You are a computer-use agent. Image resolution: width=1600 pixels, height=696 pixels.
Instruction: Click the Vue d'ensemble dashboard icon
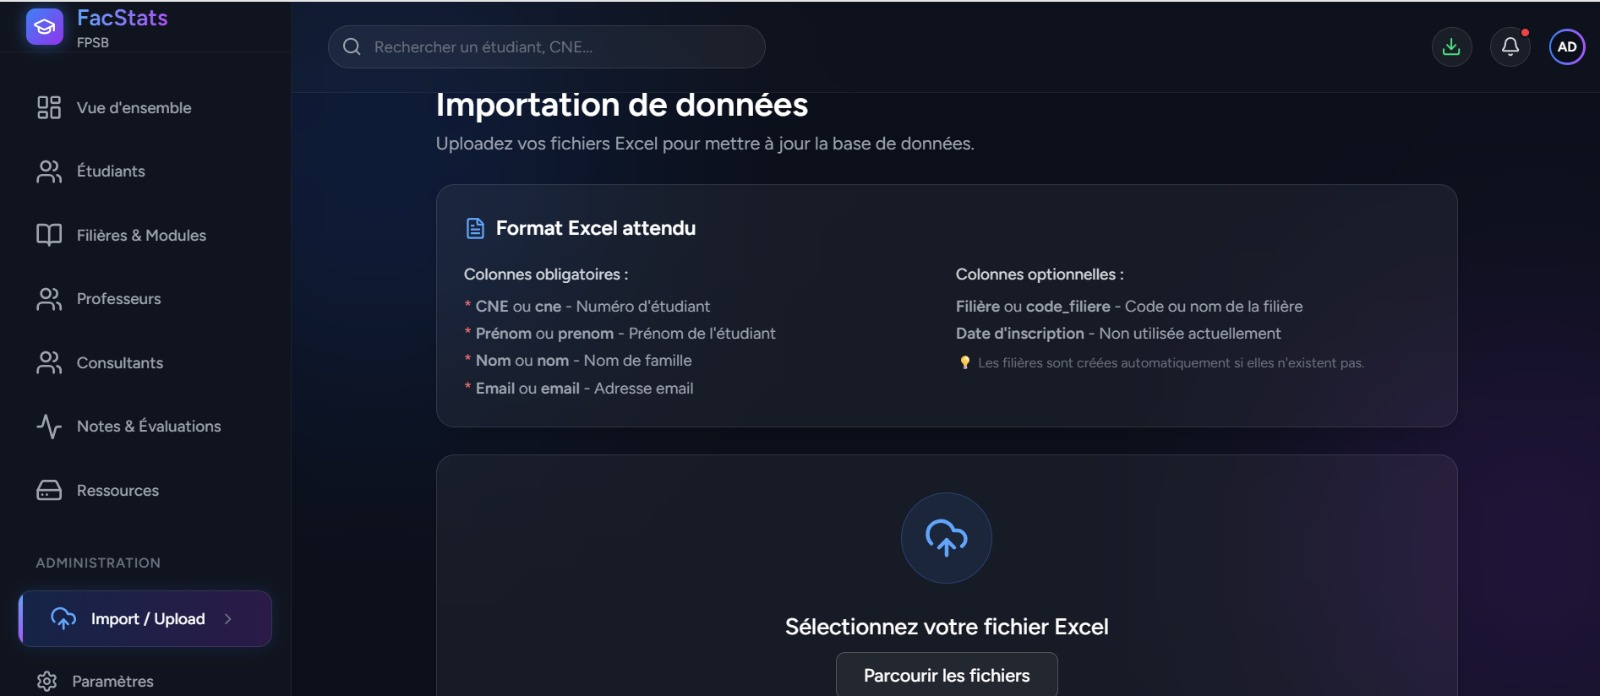[x=49, y=107]
